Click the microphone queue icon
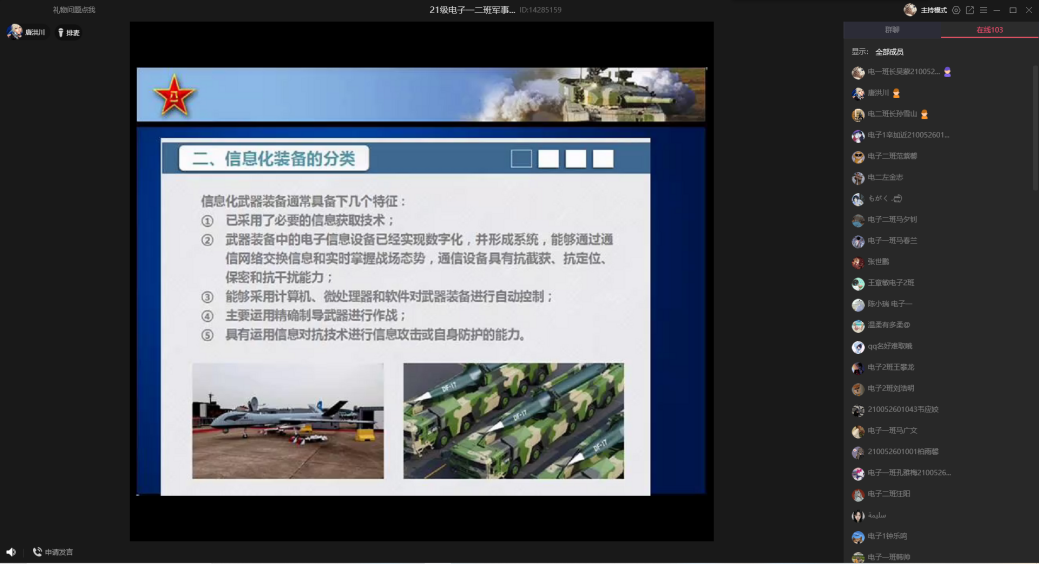Image resolution: width=1039 pixels, height=564 pixels. point(61,33)
